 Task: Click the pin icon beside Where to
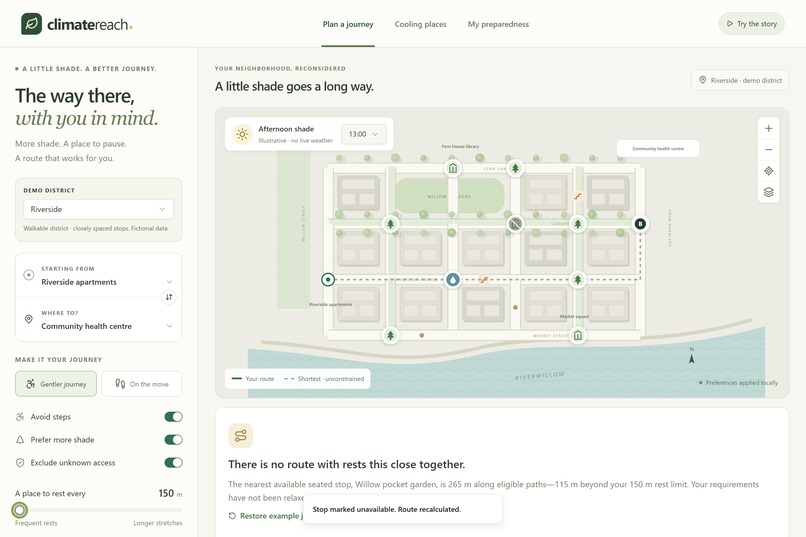29,319
